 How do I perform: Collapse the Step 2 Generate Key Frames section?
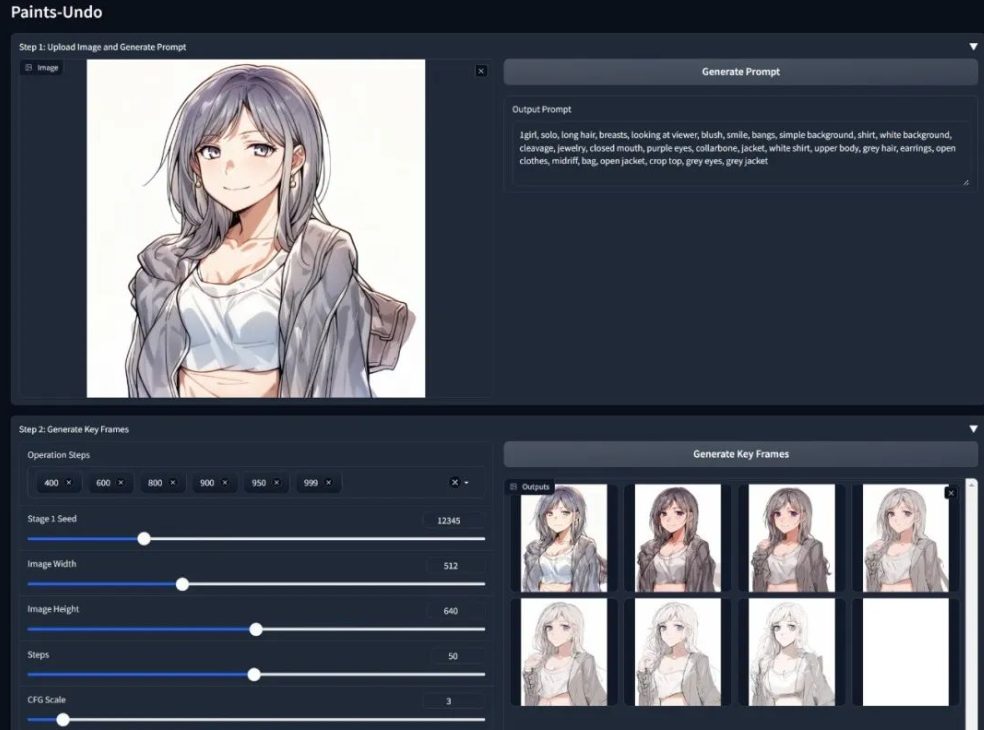pos(973,429)
